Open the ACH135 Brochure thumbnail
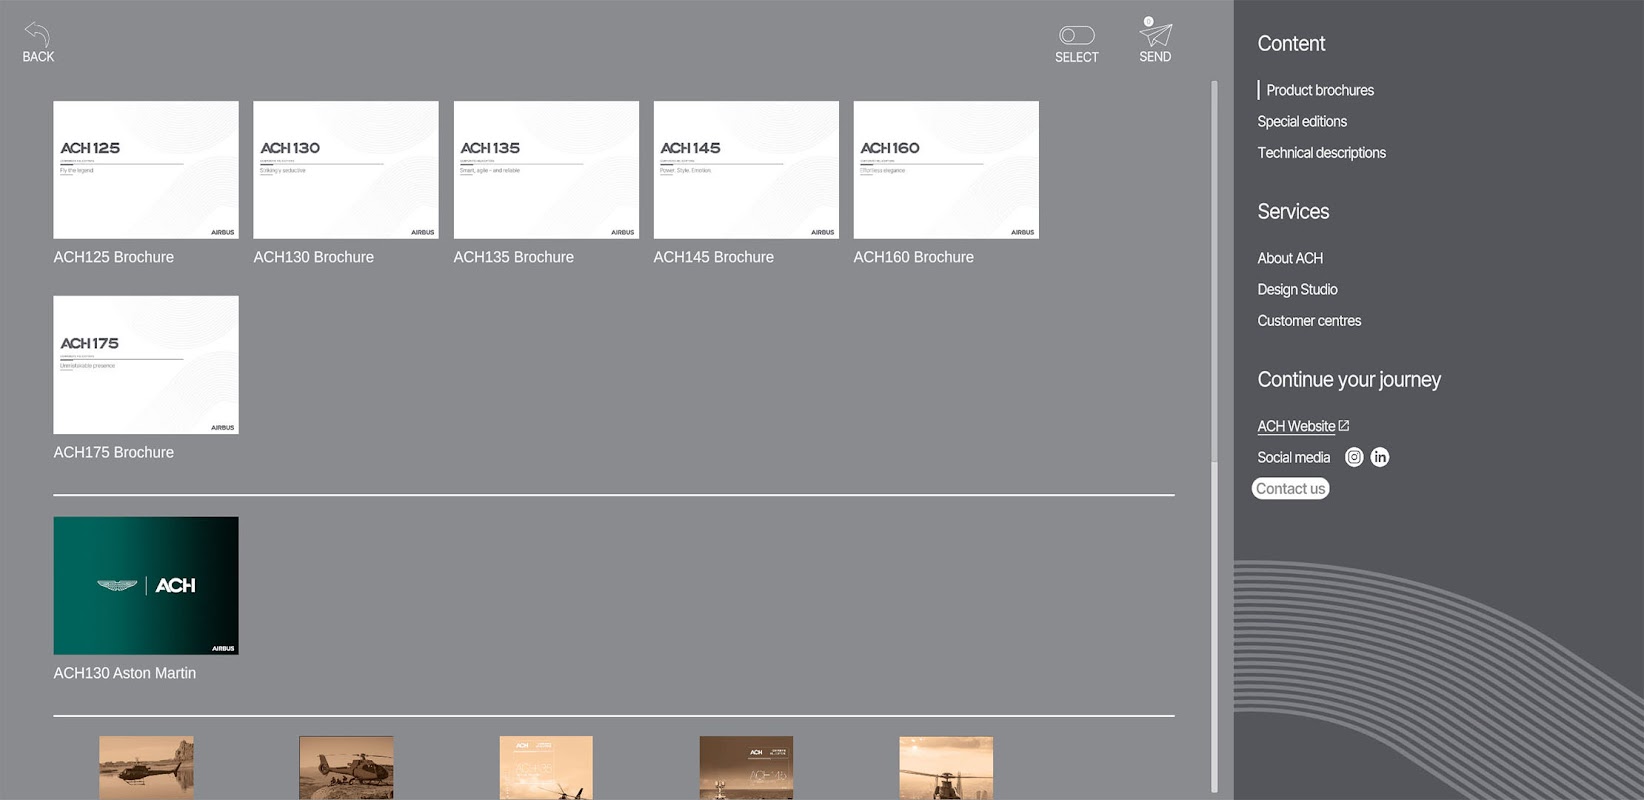 pyautogui.click(x=546, y=170)
